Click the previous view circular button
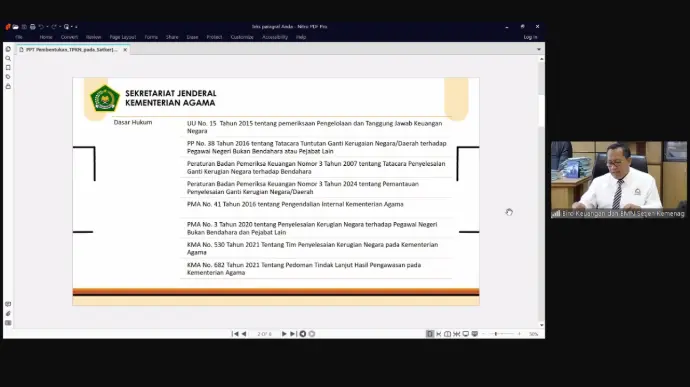Image resolution: width=690 pixels, height=387 pixels. 303,334
